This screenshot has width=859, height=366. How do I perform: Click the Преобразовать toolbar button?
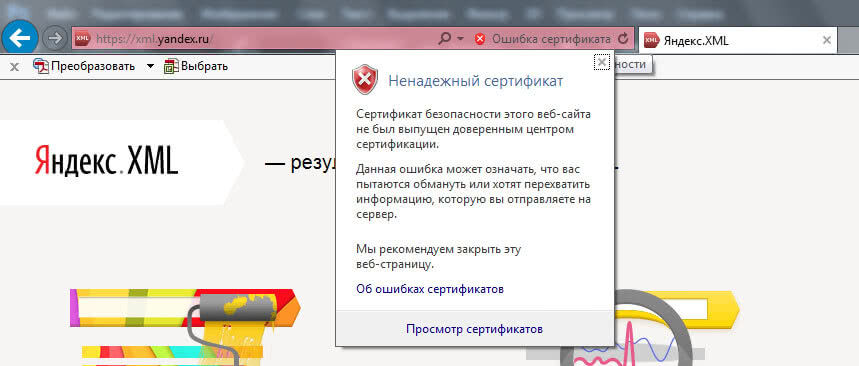[x=84, y=66]
